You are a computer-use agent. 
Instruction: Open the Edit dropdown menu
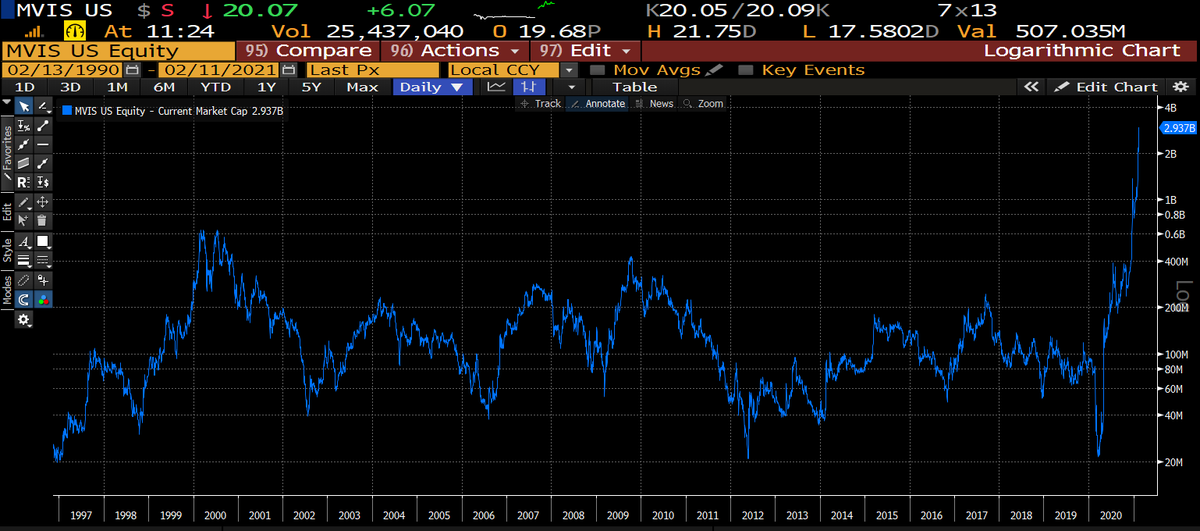585,50
